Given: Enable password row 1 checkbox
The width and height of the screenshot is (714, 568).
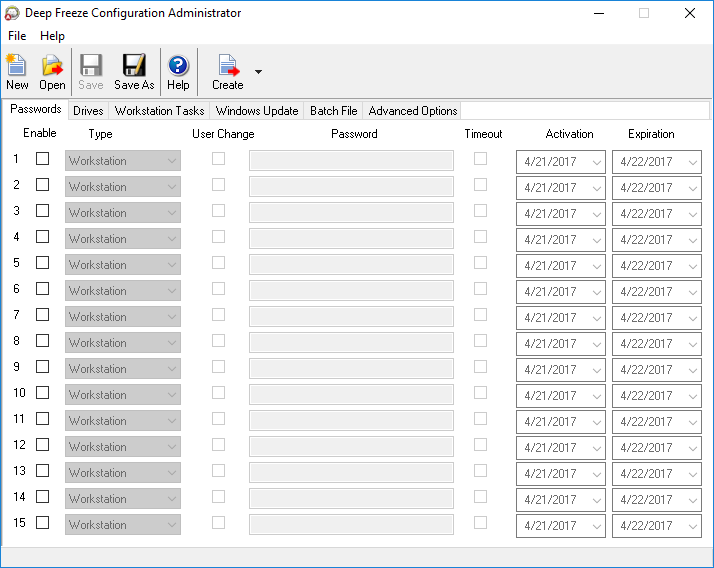Looking at the screenshot, I should pos(42,159).
